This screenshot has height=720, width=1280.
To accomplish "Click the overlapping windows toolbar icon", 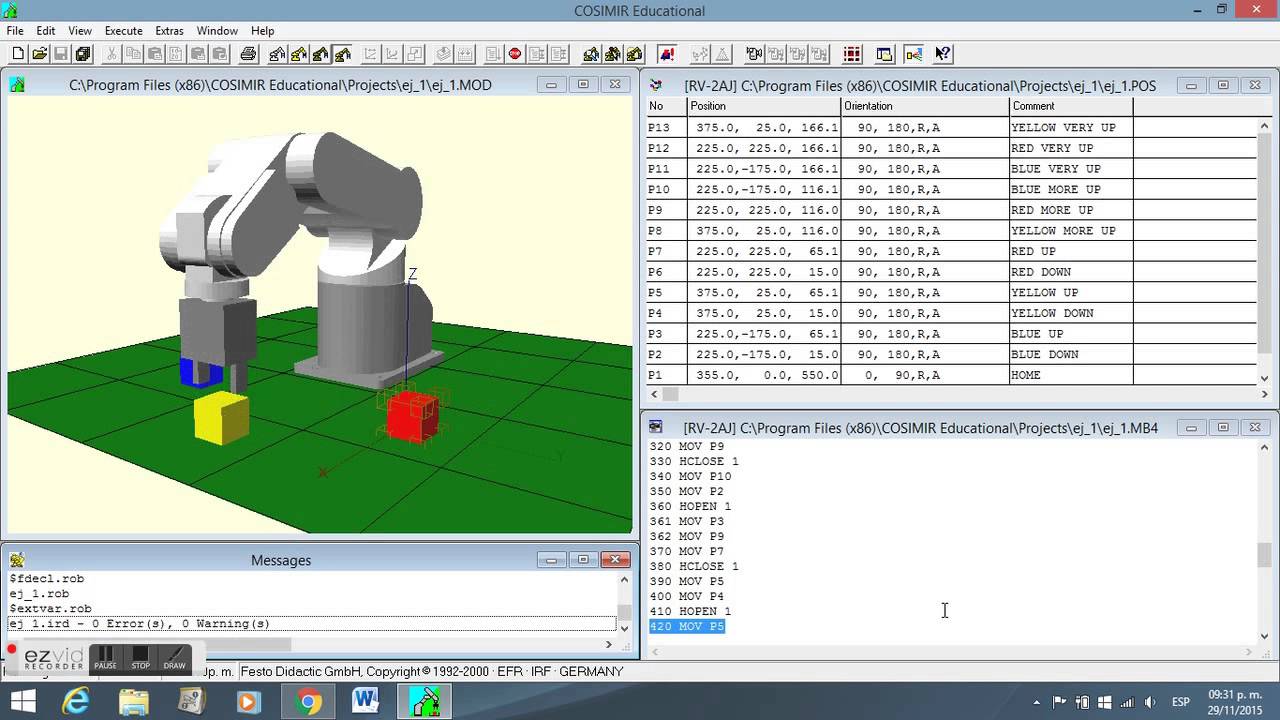I will (x=883, y=54).
